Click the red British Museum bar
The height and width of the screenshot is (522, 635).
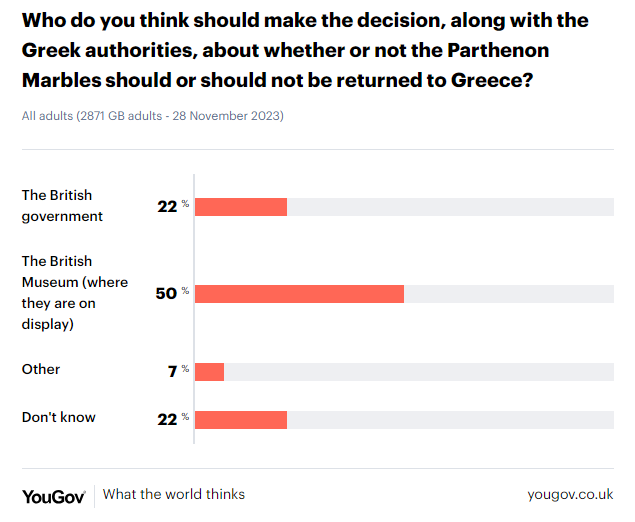(299, 294)
